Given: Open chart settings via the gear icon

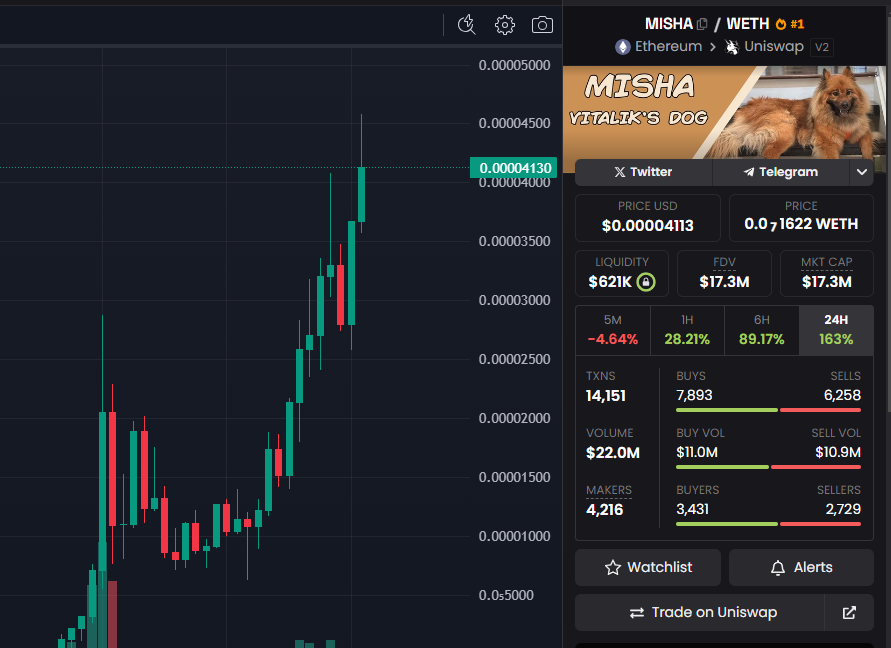Looking at the screenshot, I should pos(504,25).
